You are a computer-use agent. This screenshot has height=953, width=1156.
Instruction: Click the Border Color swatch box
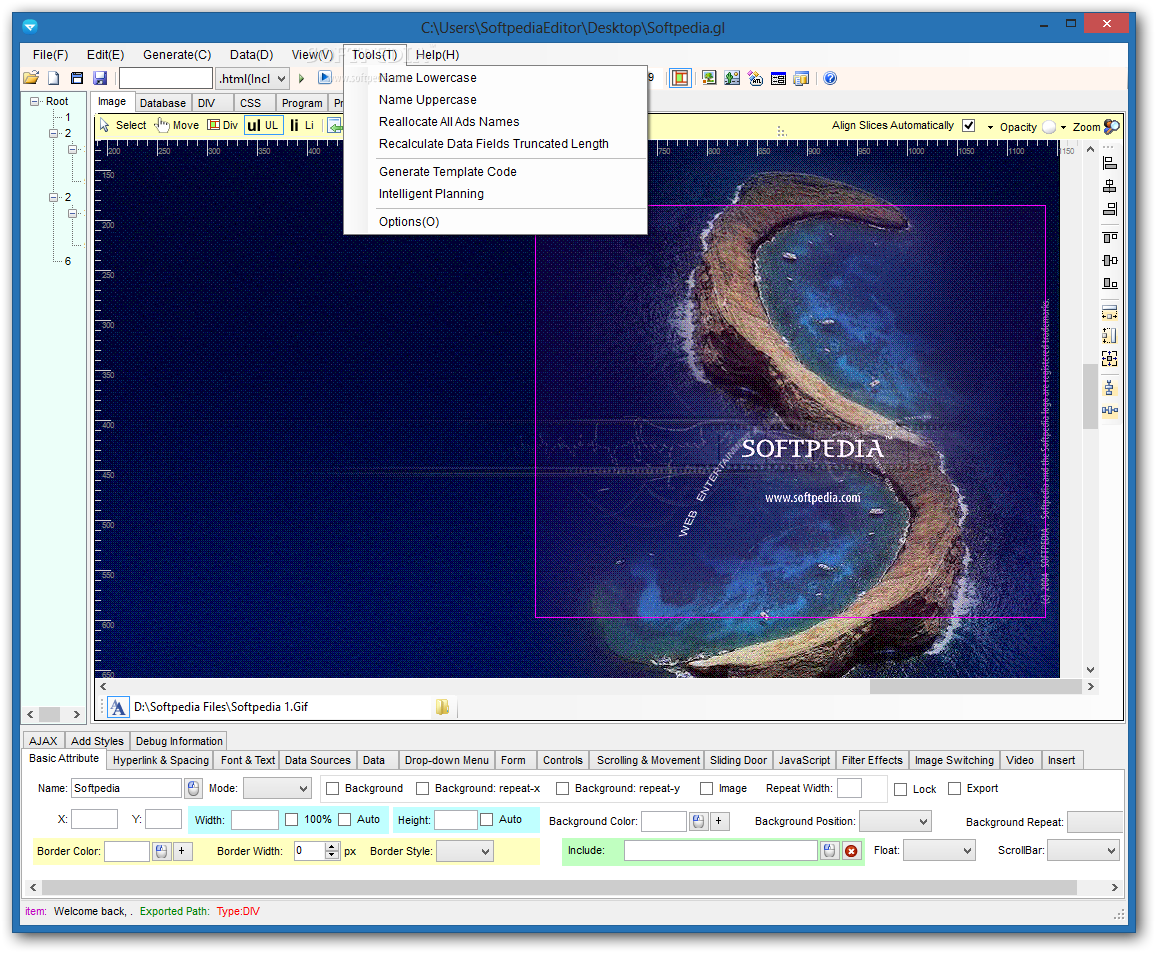tap(127, 851)
